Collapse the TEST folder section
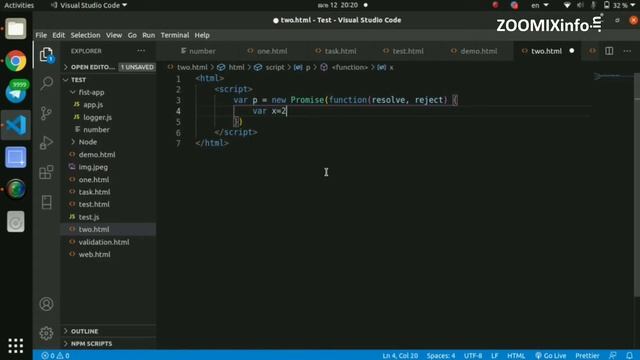This screenshot has width=640, height=360. (109, 80)
